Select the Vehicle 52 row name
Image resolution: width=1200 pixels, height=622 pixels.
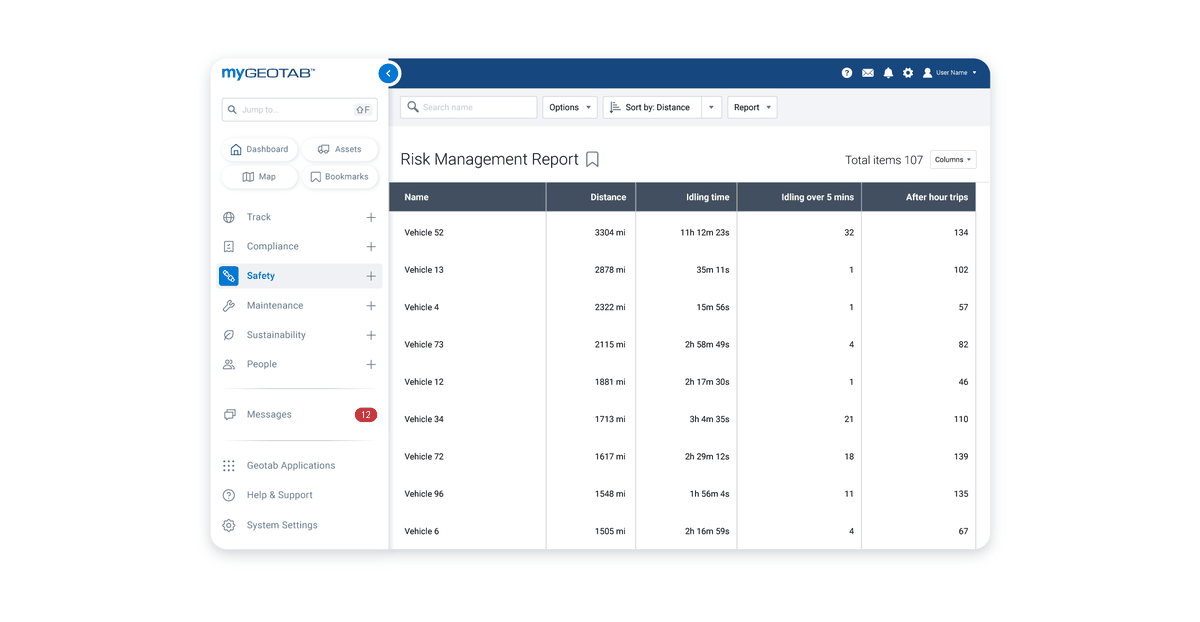(424, 233)
